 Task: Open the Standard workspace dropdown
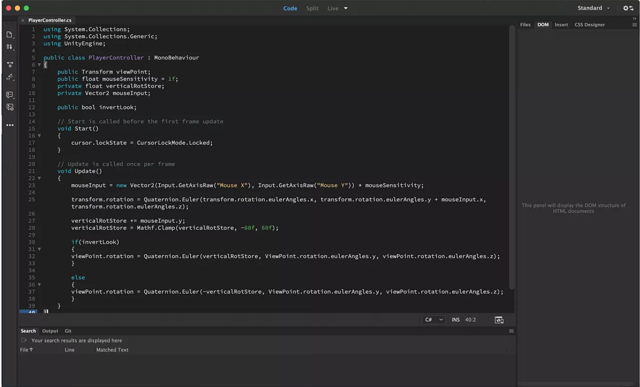[x=593, y=8]
